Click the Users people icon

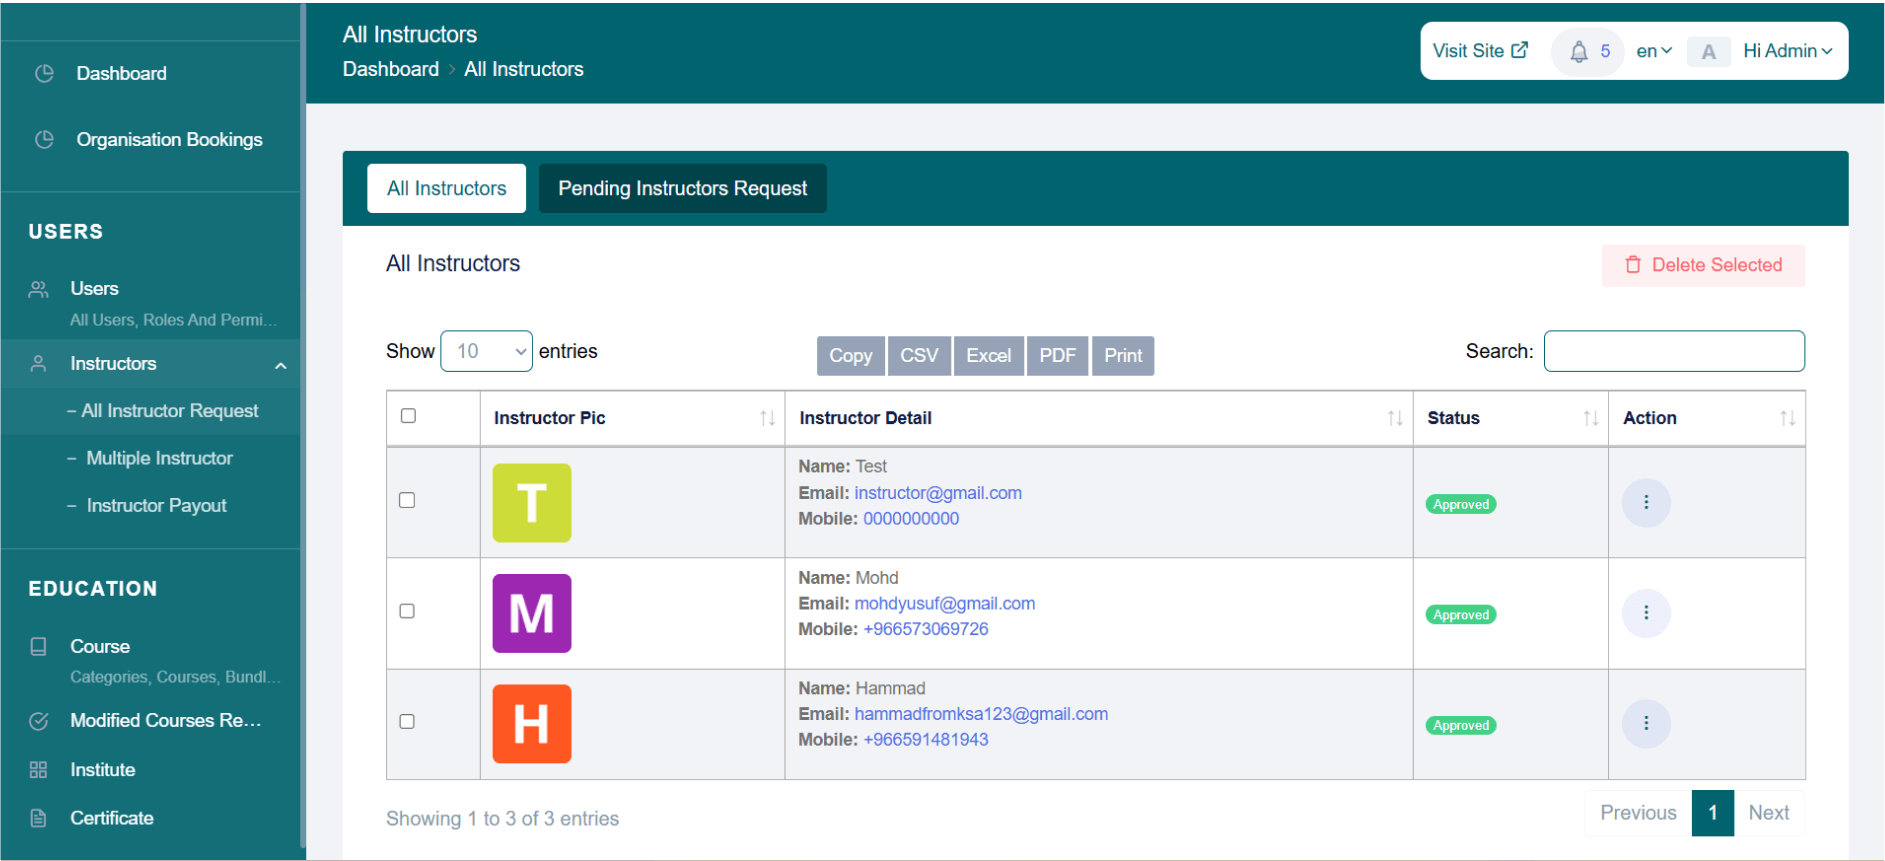pos(39,289)
